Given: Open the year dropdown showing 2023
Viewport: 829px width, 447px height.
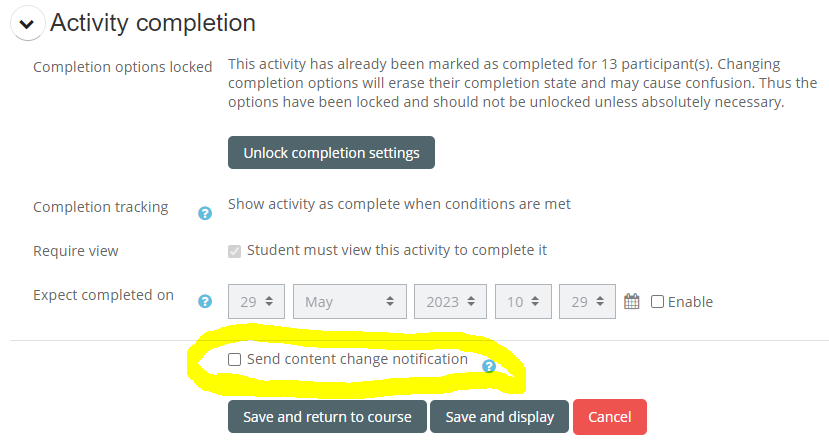Looking at the screenshot, I should 450,301.
